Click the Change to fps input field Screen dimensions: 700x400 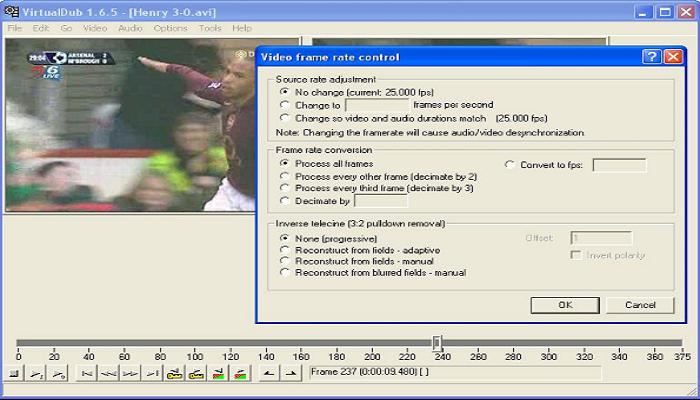pyautogui.click(x=377, y=105)
